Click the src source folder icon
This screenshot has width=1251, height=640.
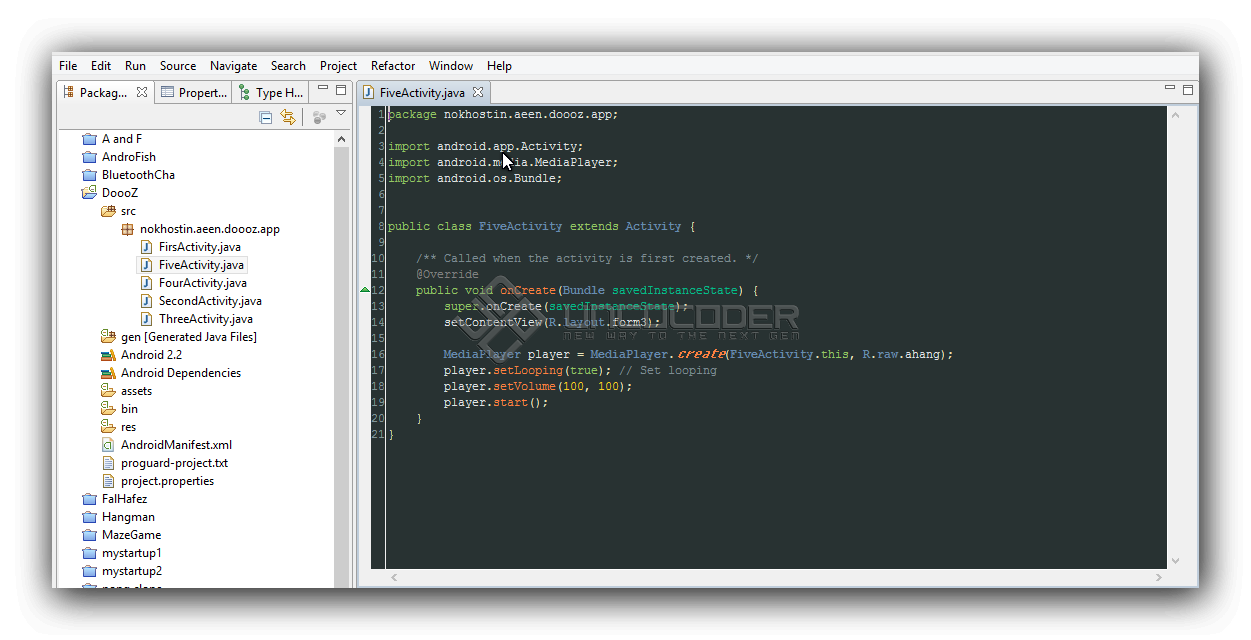[x=108, y=211]
